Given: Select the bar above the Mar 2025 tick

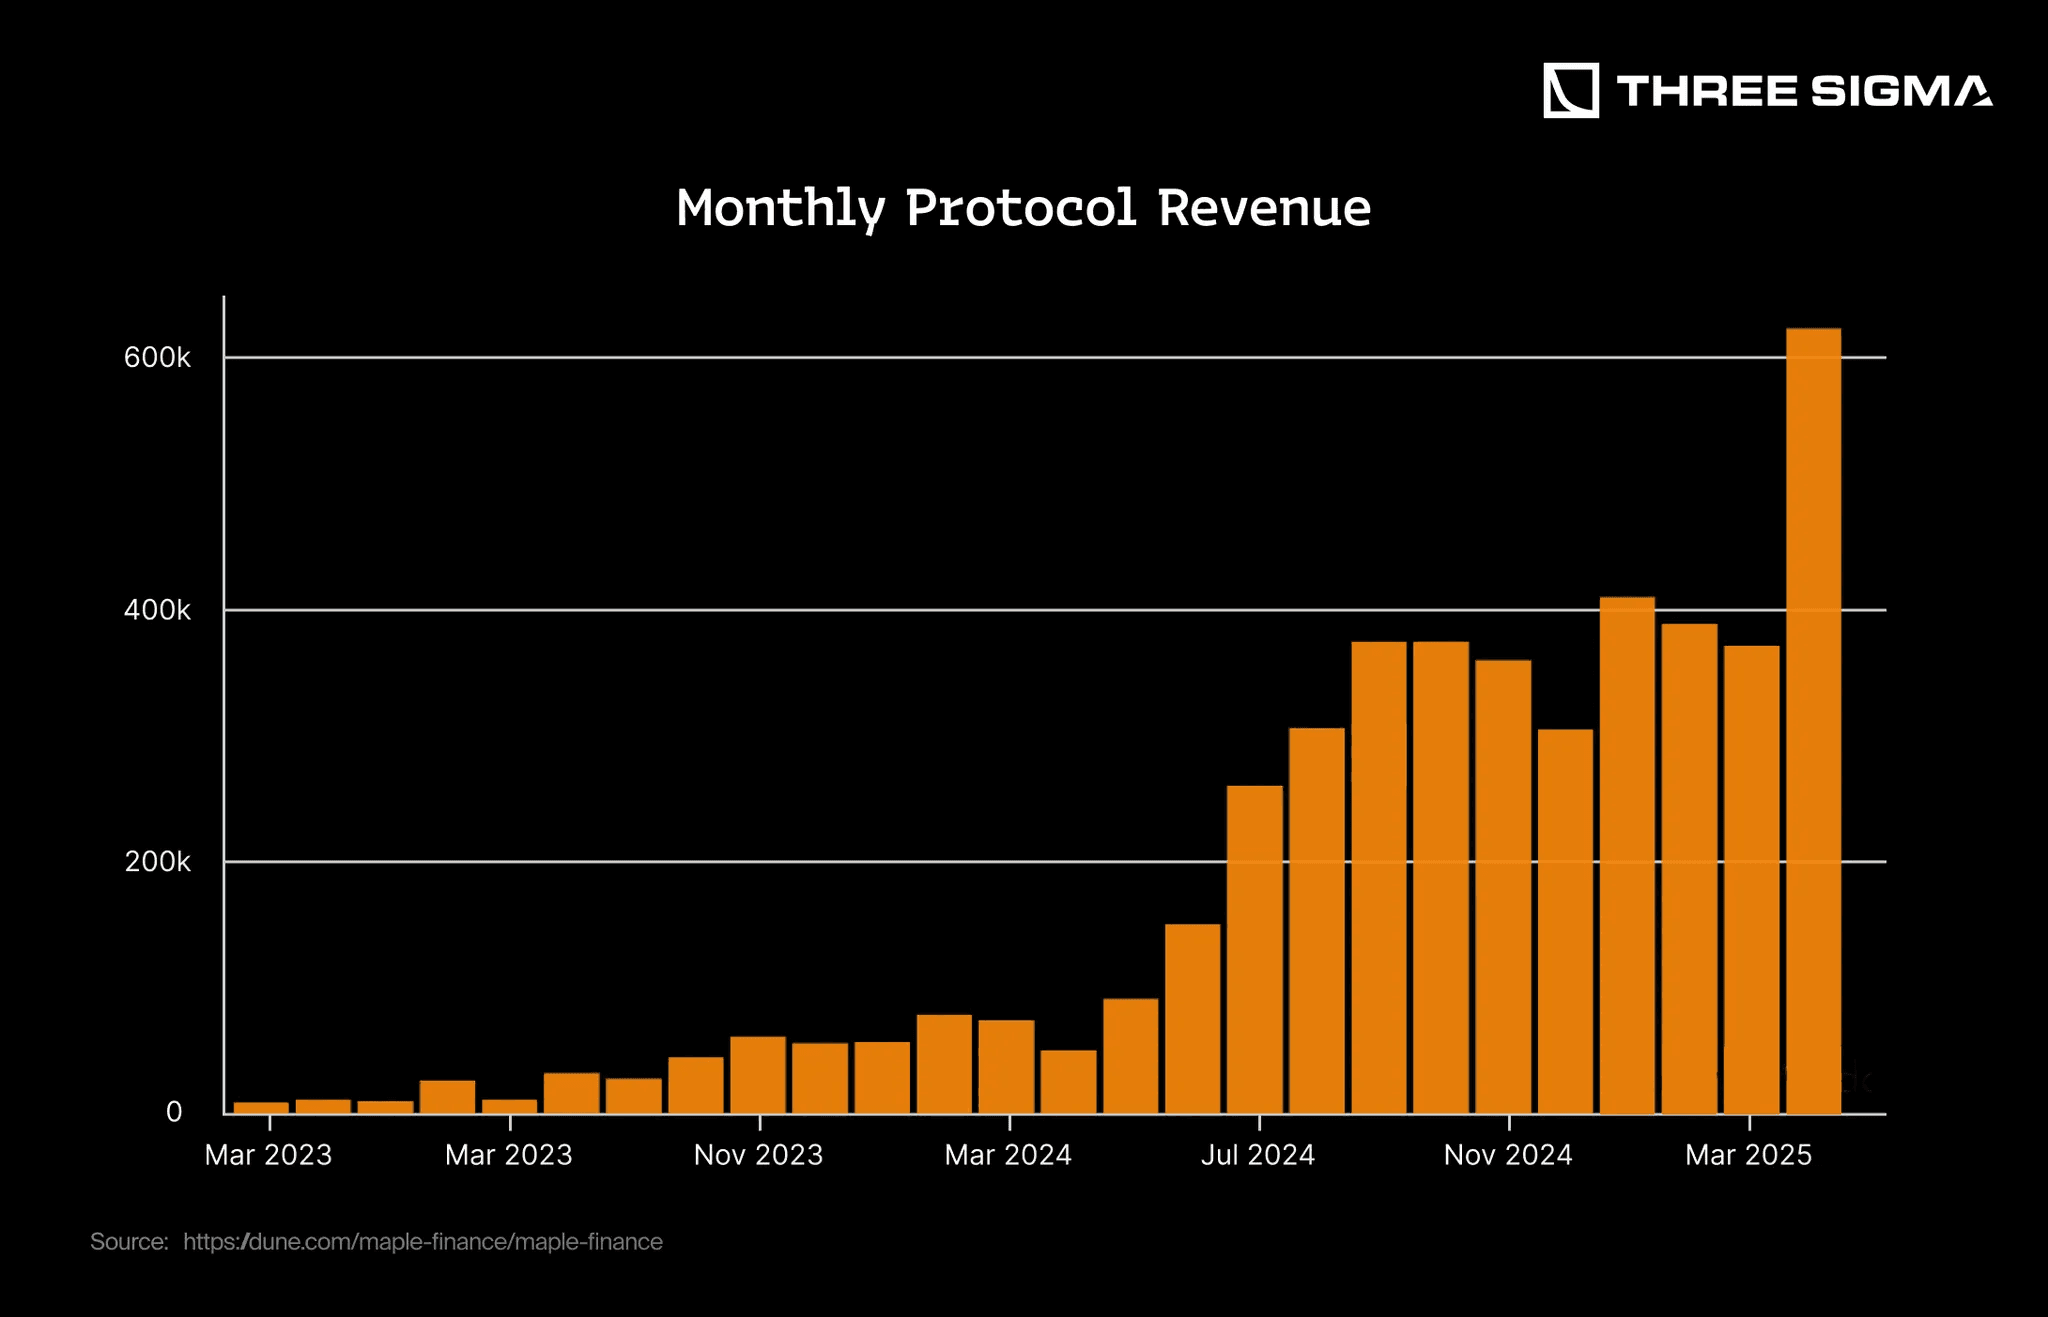Looking at the screenshot, I should pyautogui.click(x=1751, y=880).
